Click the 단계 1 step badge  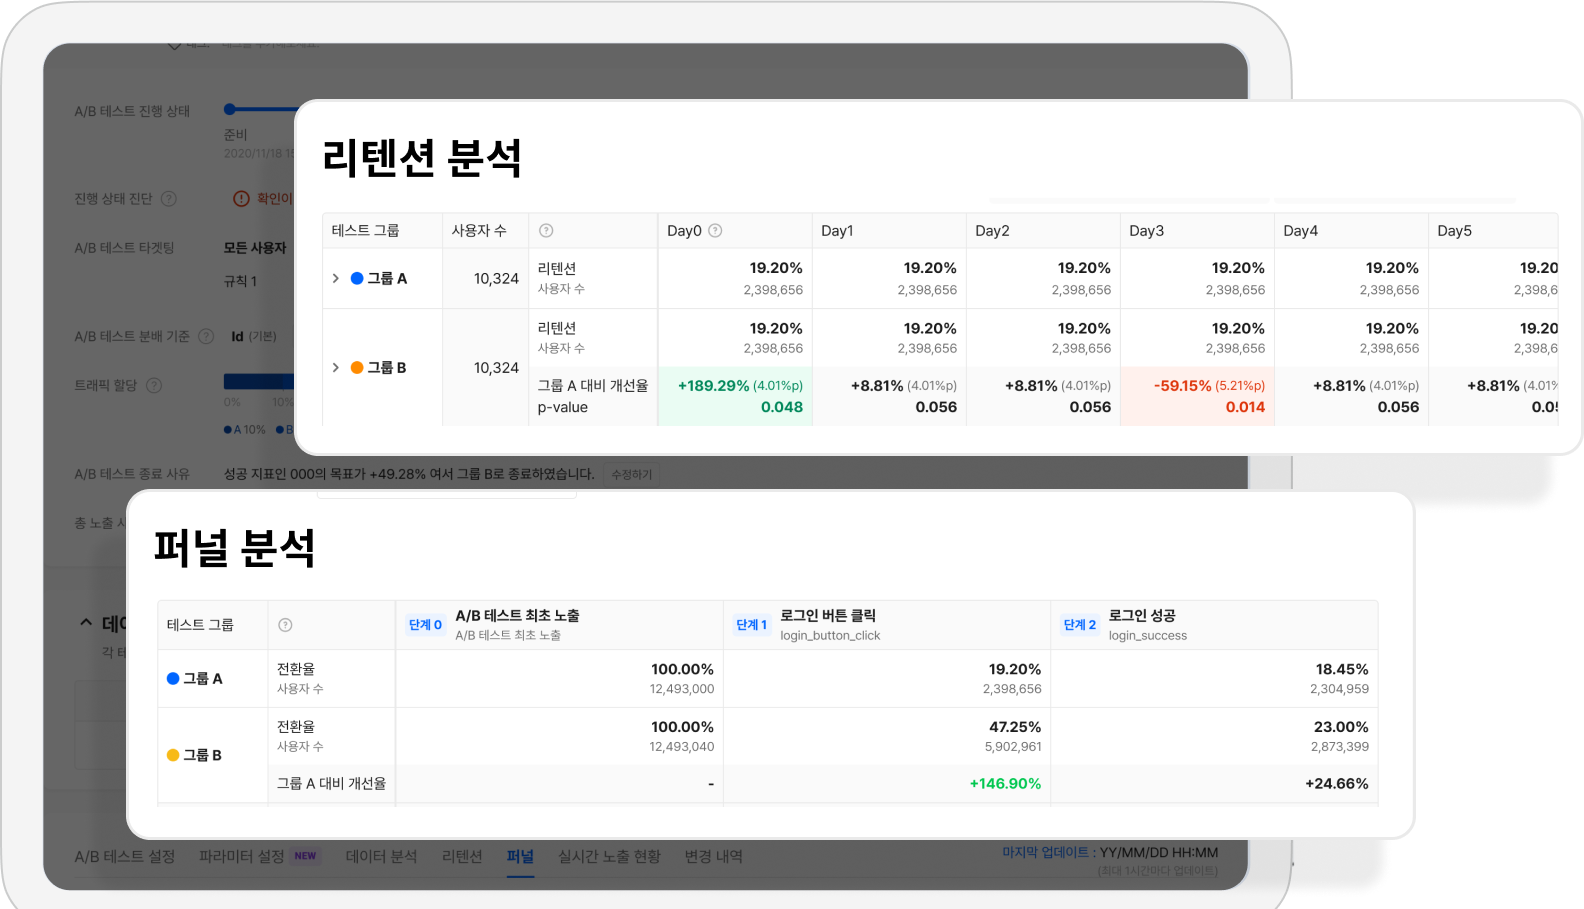[751, 625]
